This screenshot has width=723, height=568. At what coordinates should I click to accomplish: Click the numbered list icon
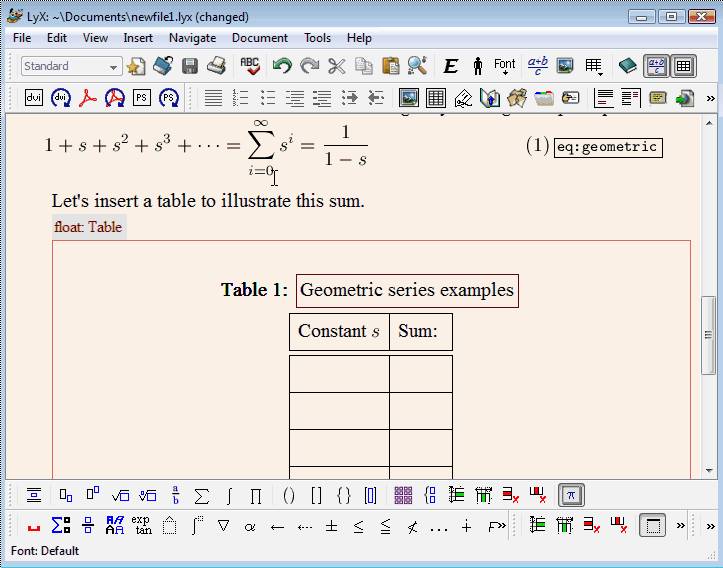241,98
